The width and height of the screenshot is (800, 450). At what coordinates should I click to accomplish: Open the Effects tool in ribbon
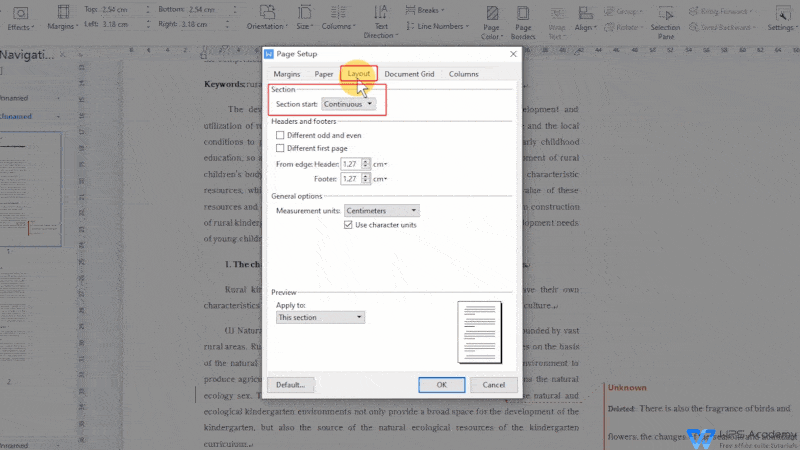pyautogui.click(x=20, y=18)
